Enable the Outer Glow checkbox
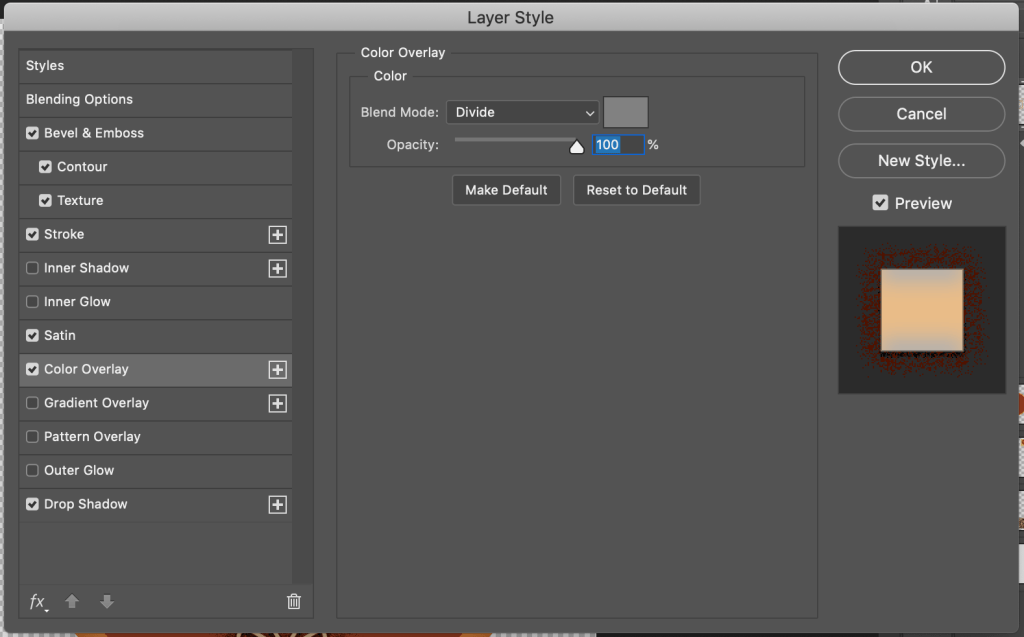The width and height of the screenshot is (1024, 637). click(x=33, y=471)
